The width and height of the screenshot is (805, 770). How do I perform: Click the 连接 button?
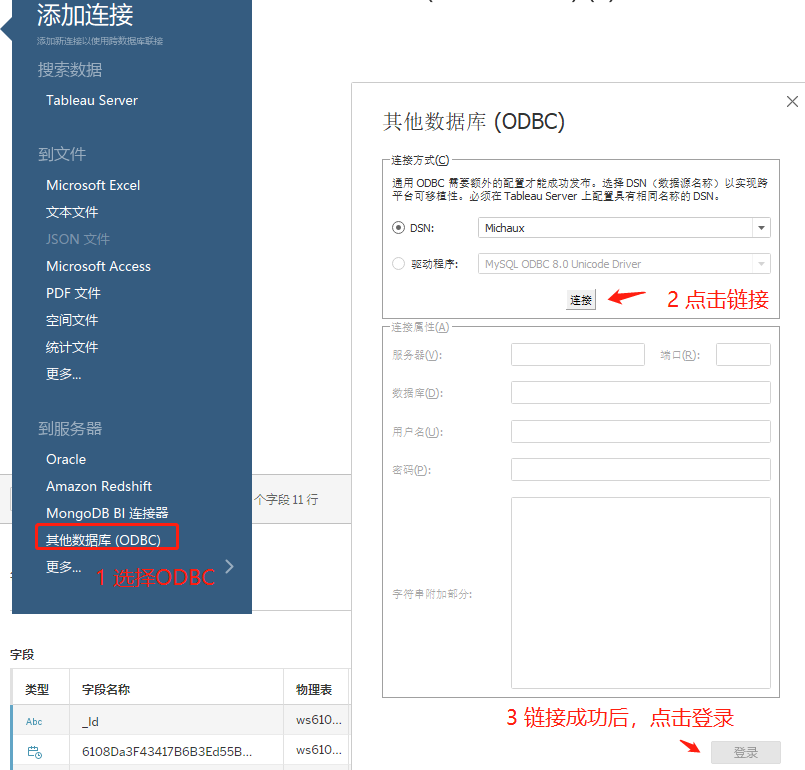point(581,300)
